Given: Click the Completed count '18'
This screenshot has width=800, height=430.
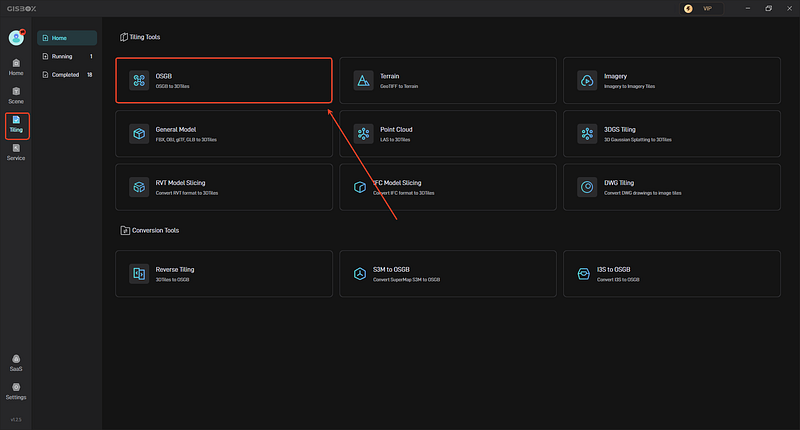Looking at the screenshot, I should tap(90, 74).
